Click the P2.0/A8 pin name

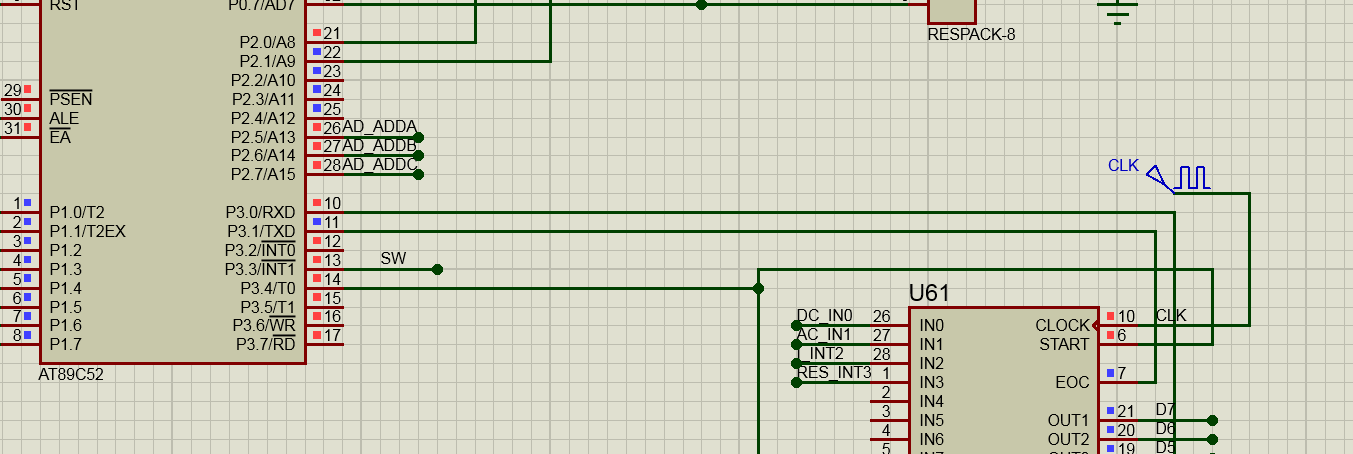click(267, 43)
